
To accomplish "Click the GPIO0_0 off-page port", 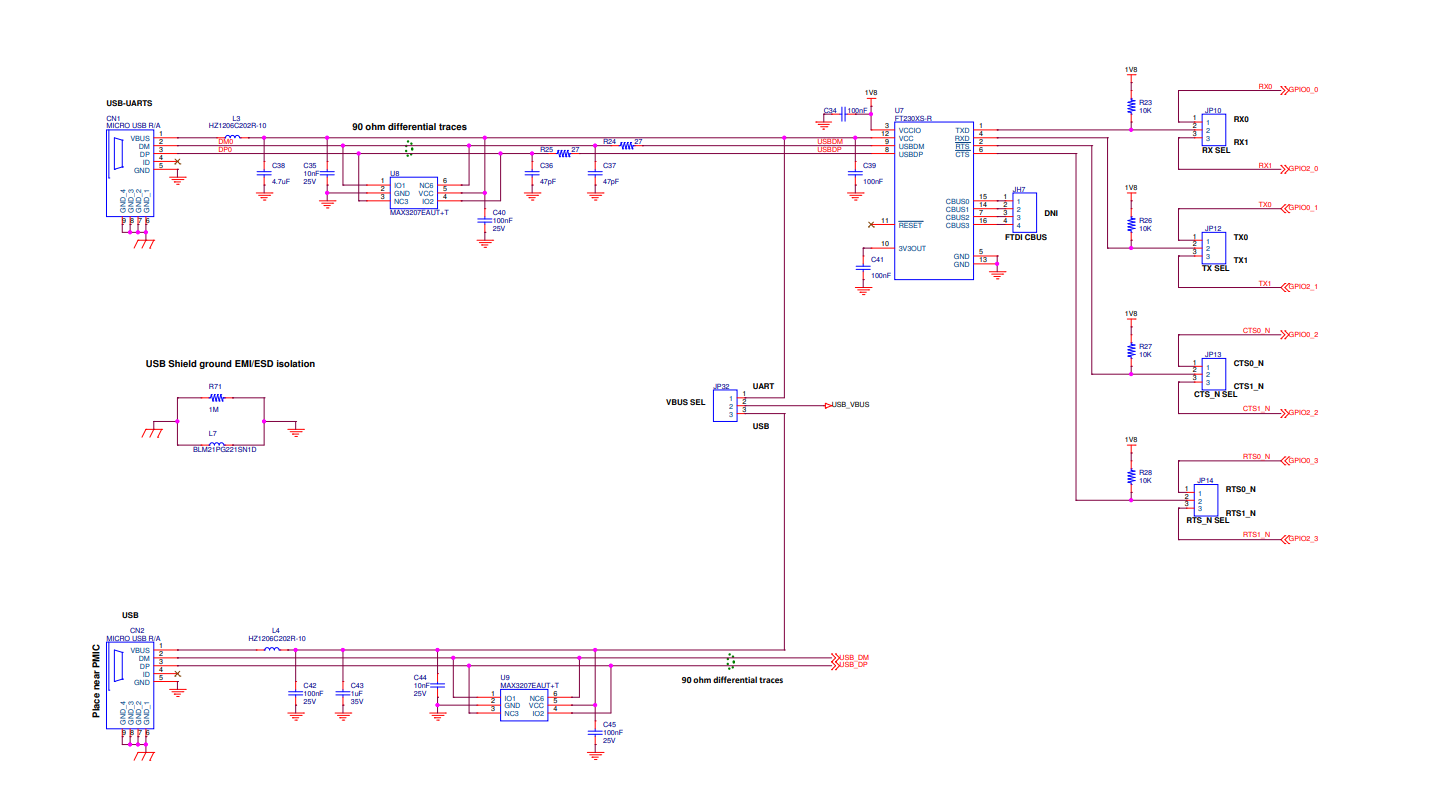I will point(1299,90).
